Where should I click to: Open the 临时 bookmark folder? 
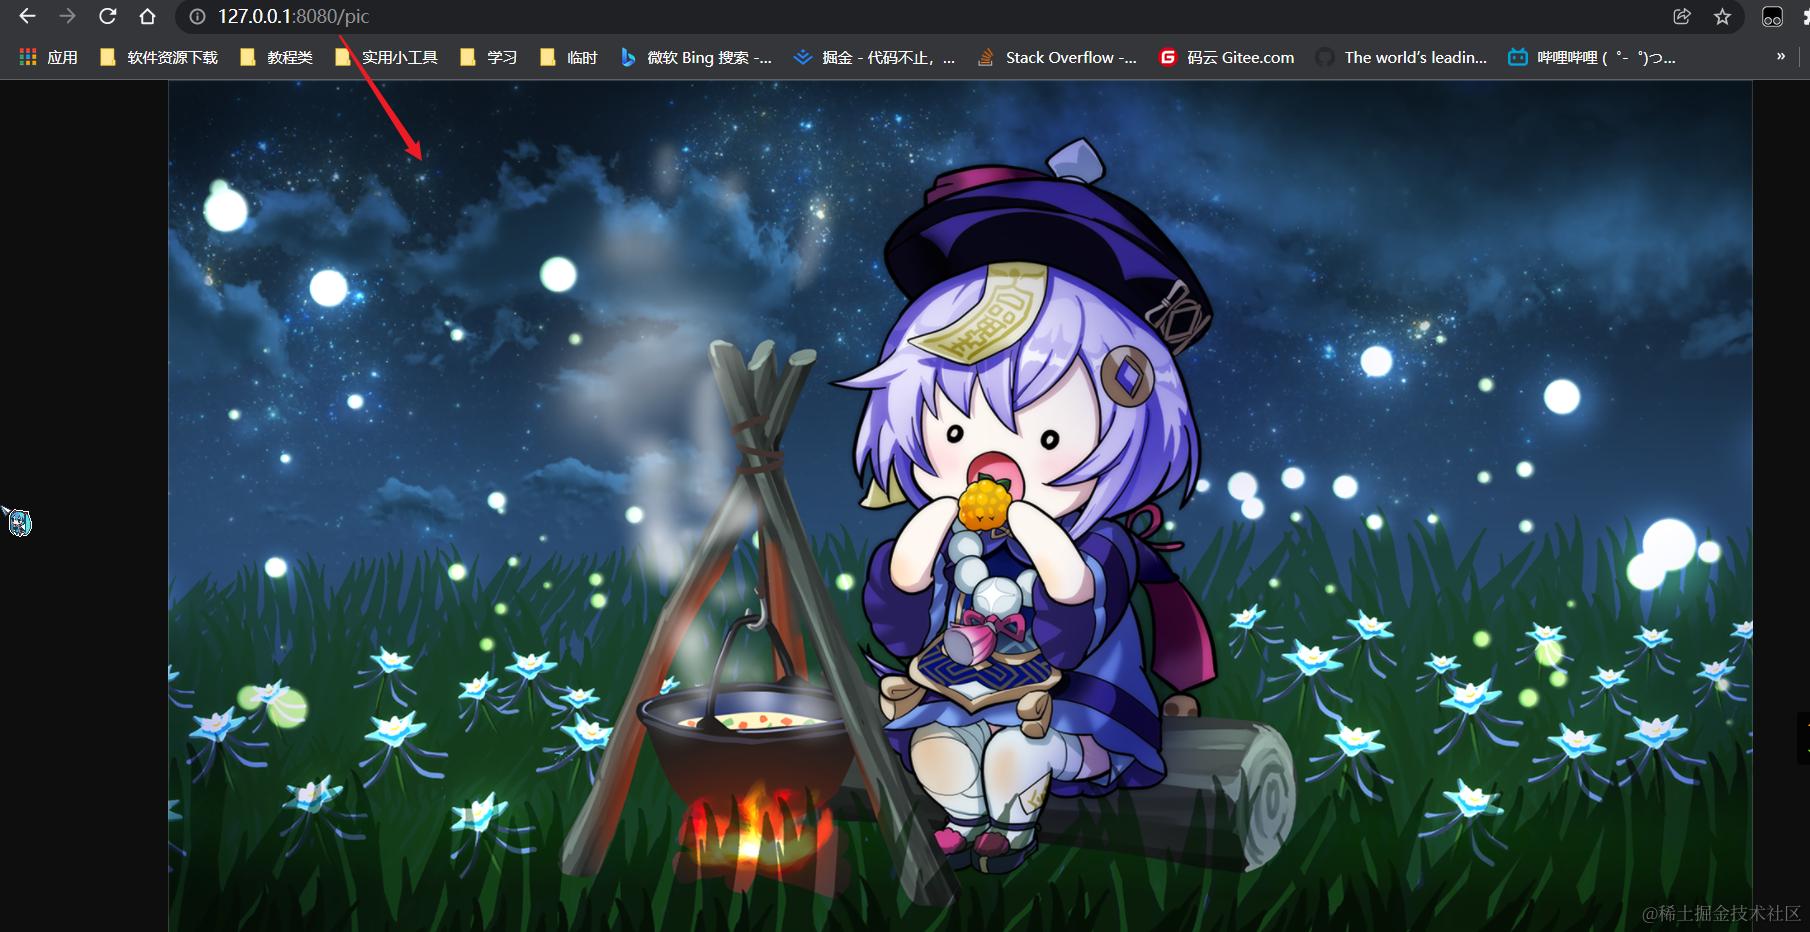pos(568,57)
